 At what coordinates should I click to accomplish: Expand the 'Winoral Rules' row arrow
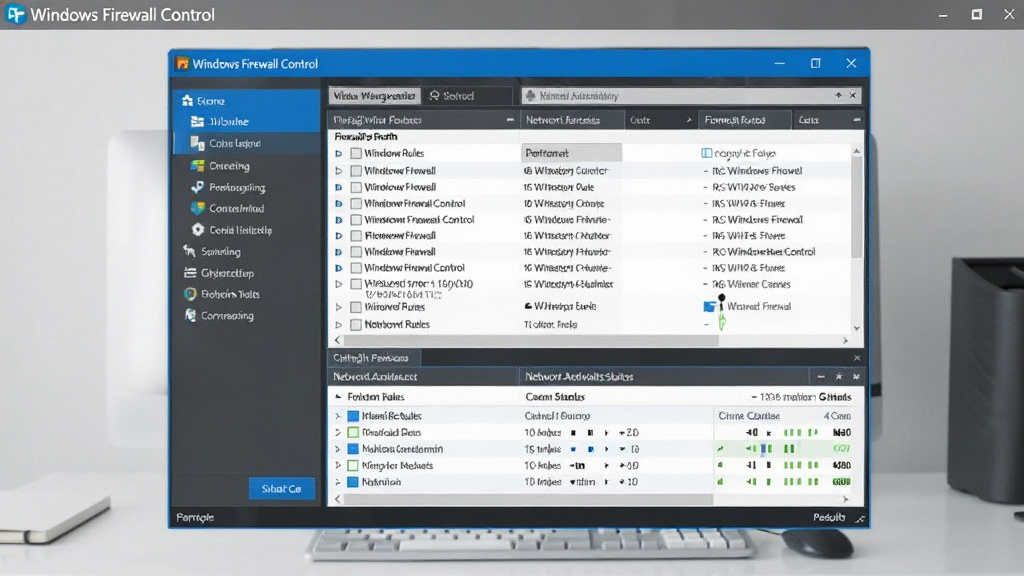click(x=338, y=307)
